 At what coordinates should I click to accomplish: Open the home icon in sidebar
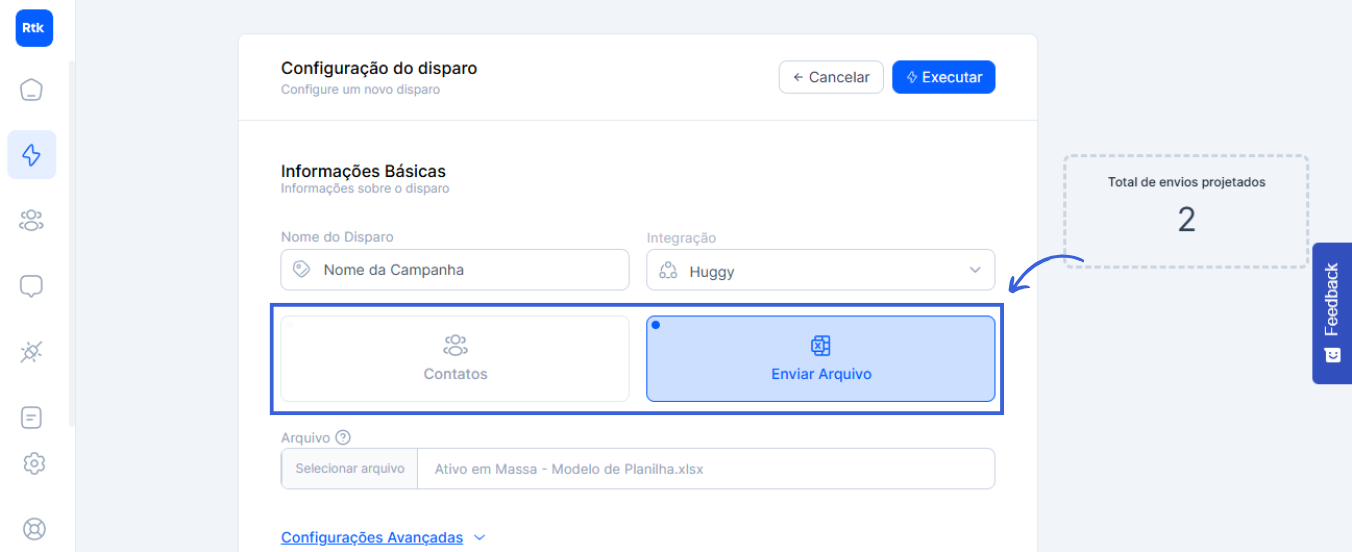tap(32, 90)
